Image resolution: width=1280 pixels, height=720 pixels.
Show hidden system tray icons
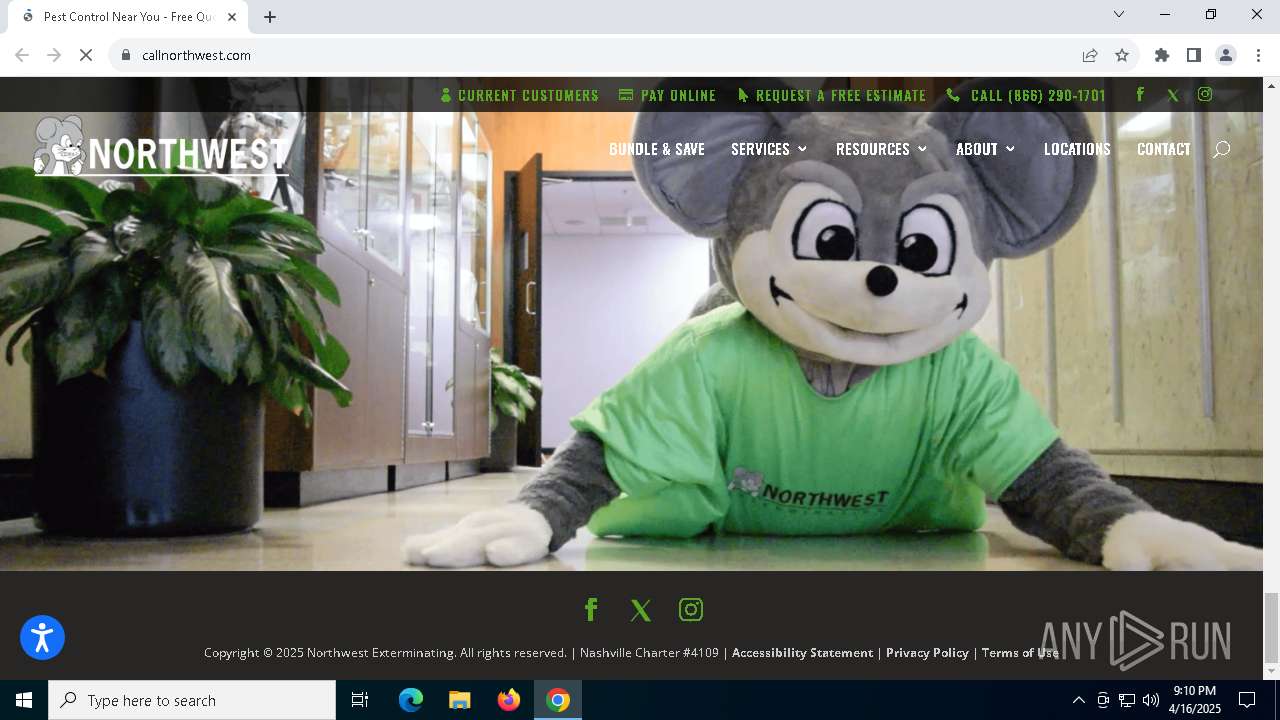pos(1078,700)
